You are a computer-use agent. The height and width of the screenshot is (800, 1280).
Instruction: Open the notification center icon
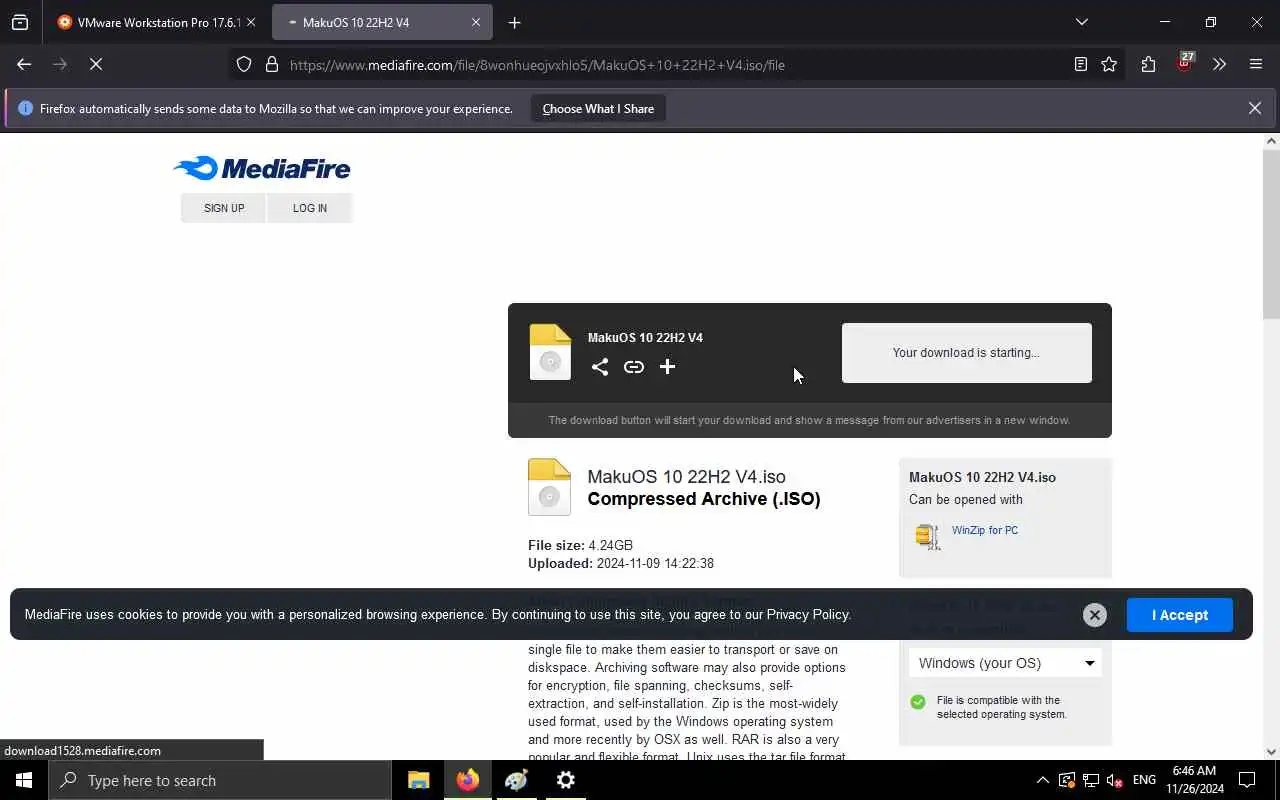(1247, 780)
